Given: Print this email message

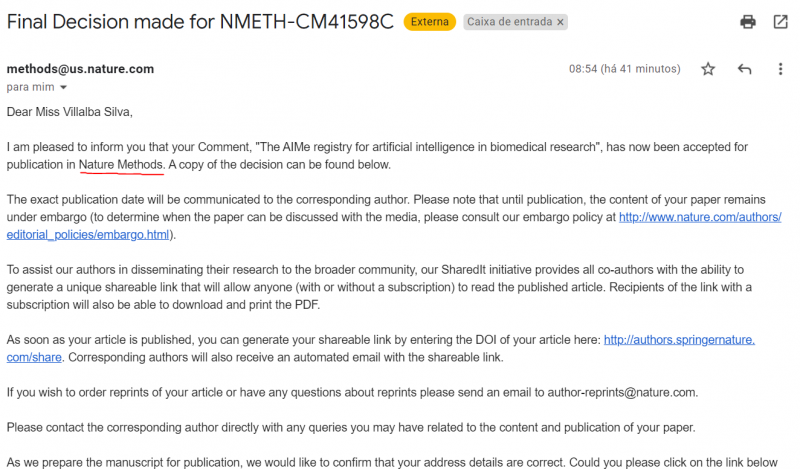Looking at the screenshot, I should (748, 22).
